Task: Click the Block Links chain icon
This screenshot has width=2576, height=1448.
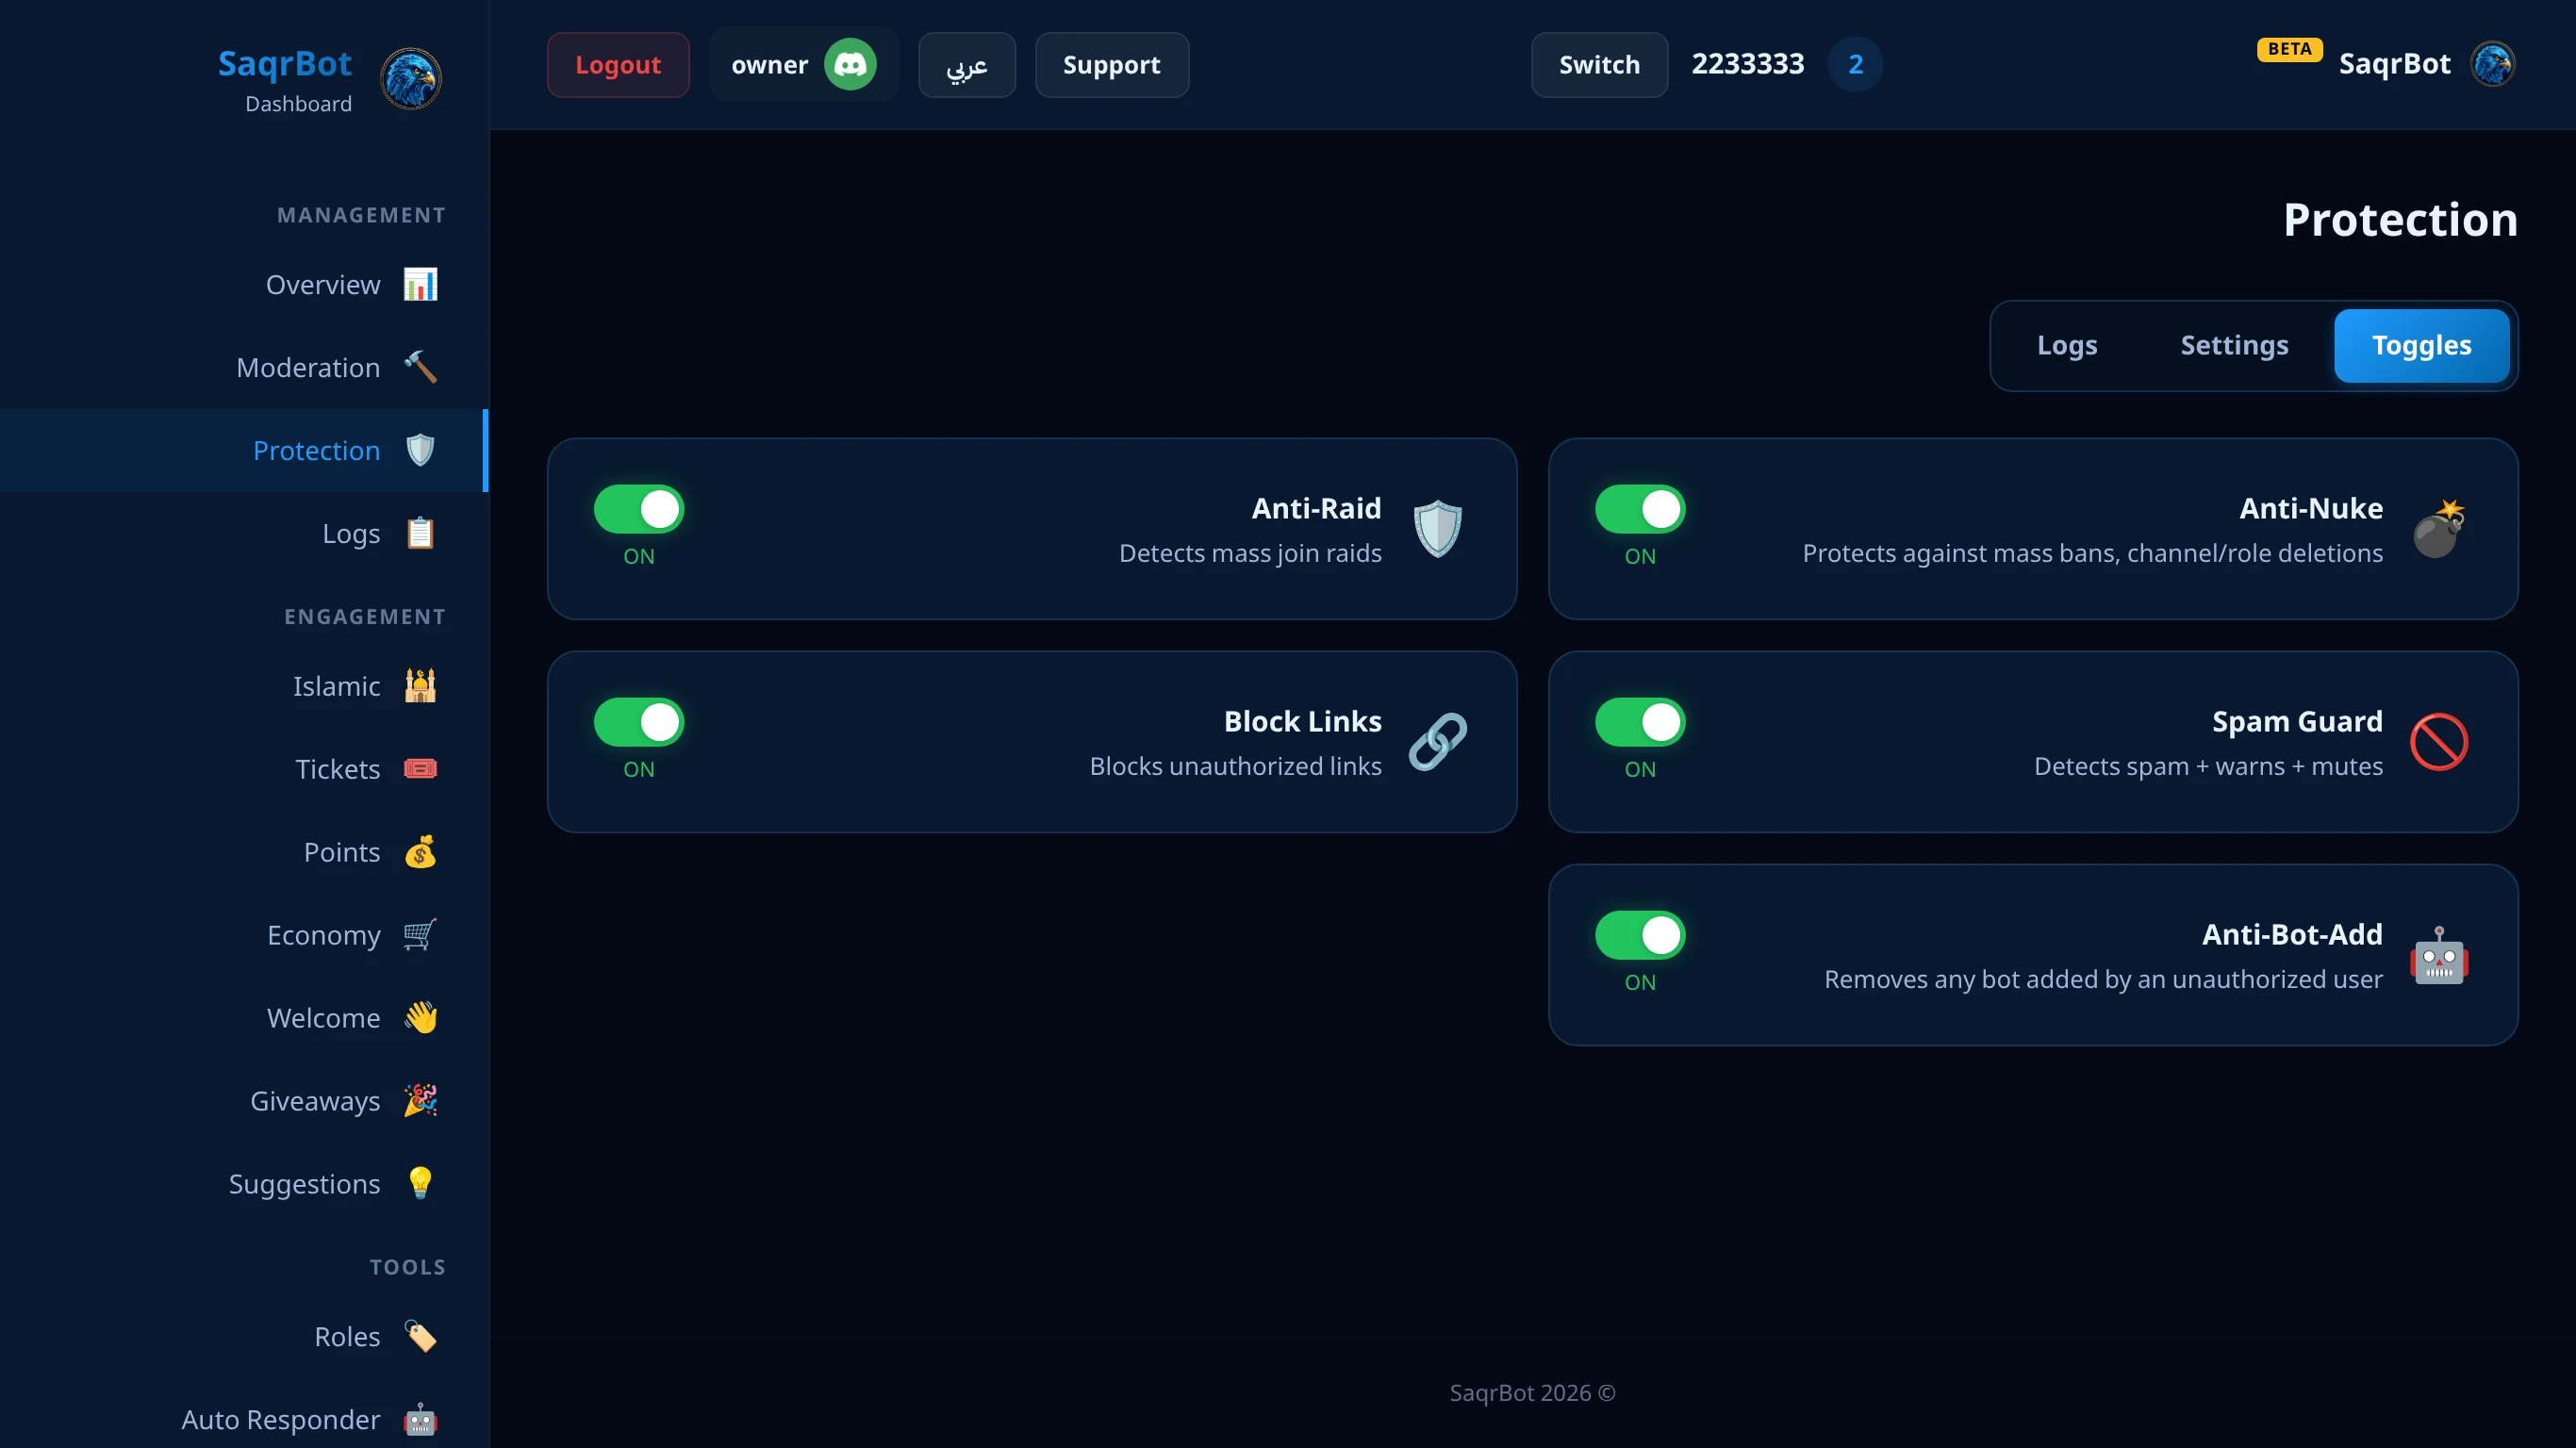Action: click(1438, 742)
